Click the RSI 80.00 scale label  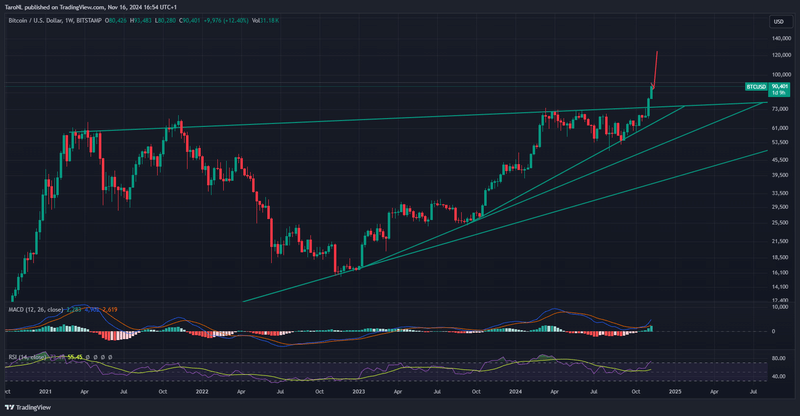[x=779, y=358]
